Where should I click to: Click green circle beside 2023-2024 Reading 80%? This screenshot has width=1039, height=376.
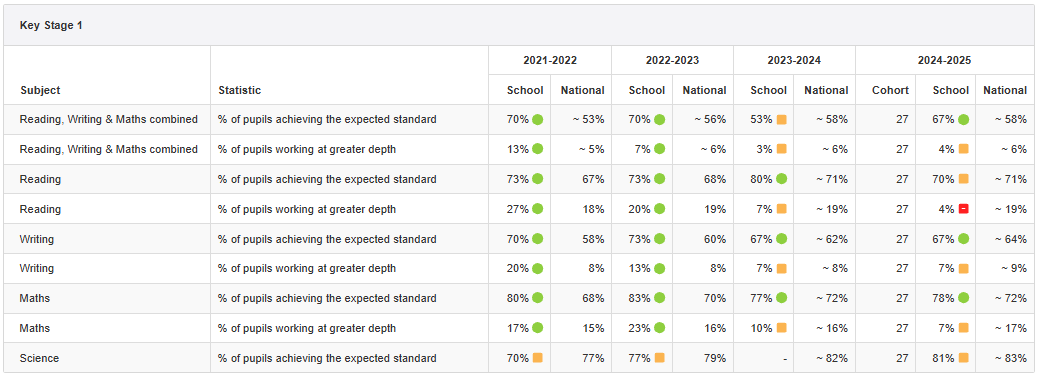pyautogui.click(x=781, y=179)
